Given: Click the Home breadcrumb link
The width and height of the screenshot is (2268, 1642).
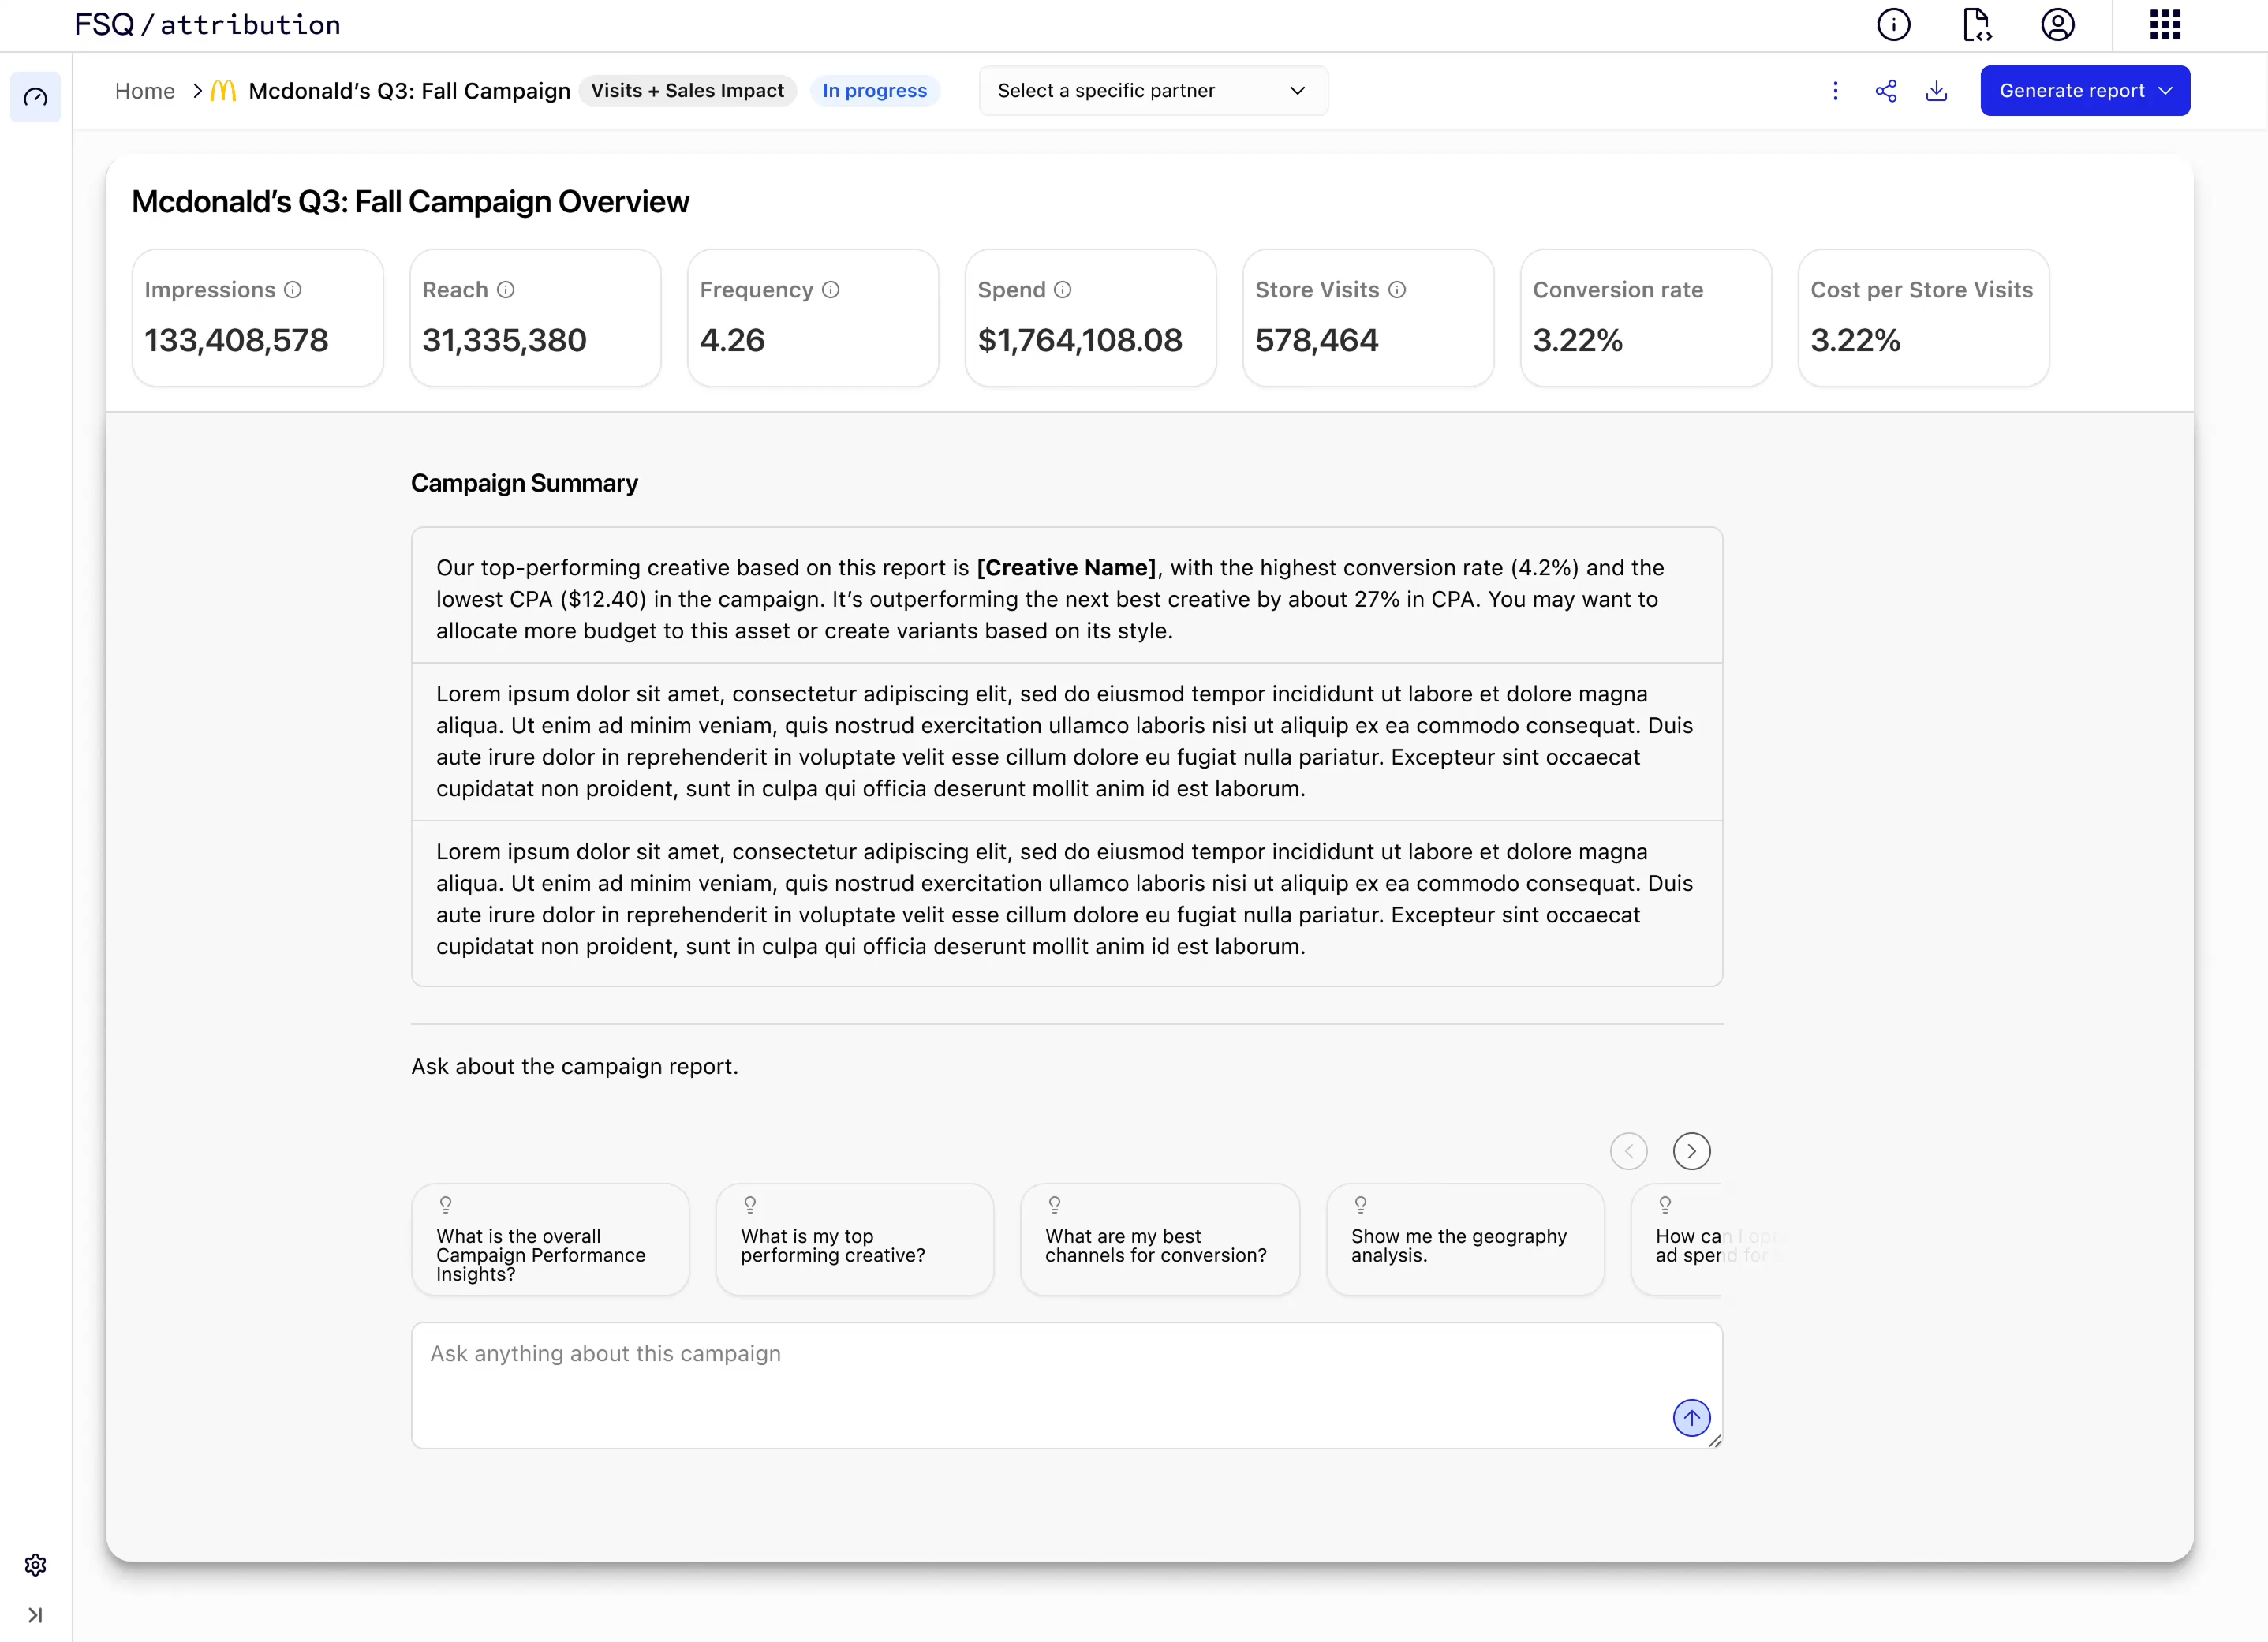Looking at the screenshot, I should tap(145, 91).
